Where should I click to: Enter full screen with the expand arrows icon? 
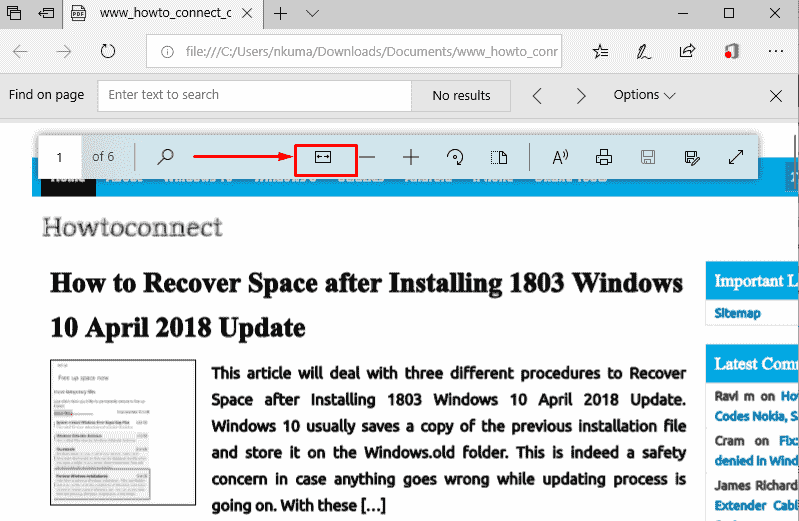[736, 157]
